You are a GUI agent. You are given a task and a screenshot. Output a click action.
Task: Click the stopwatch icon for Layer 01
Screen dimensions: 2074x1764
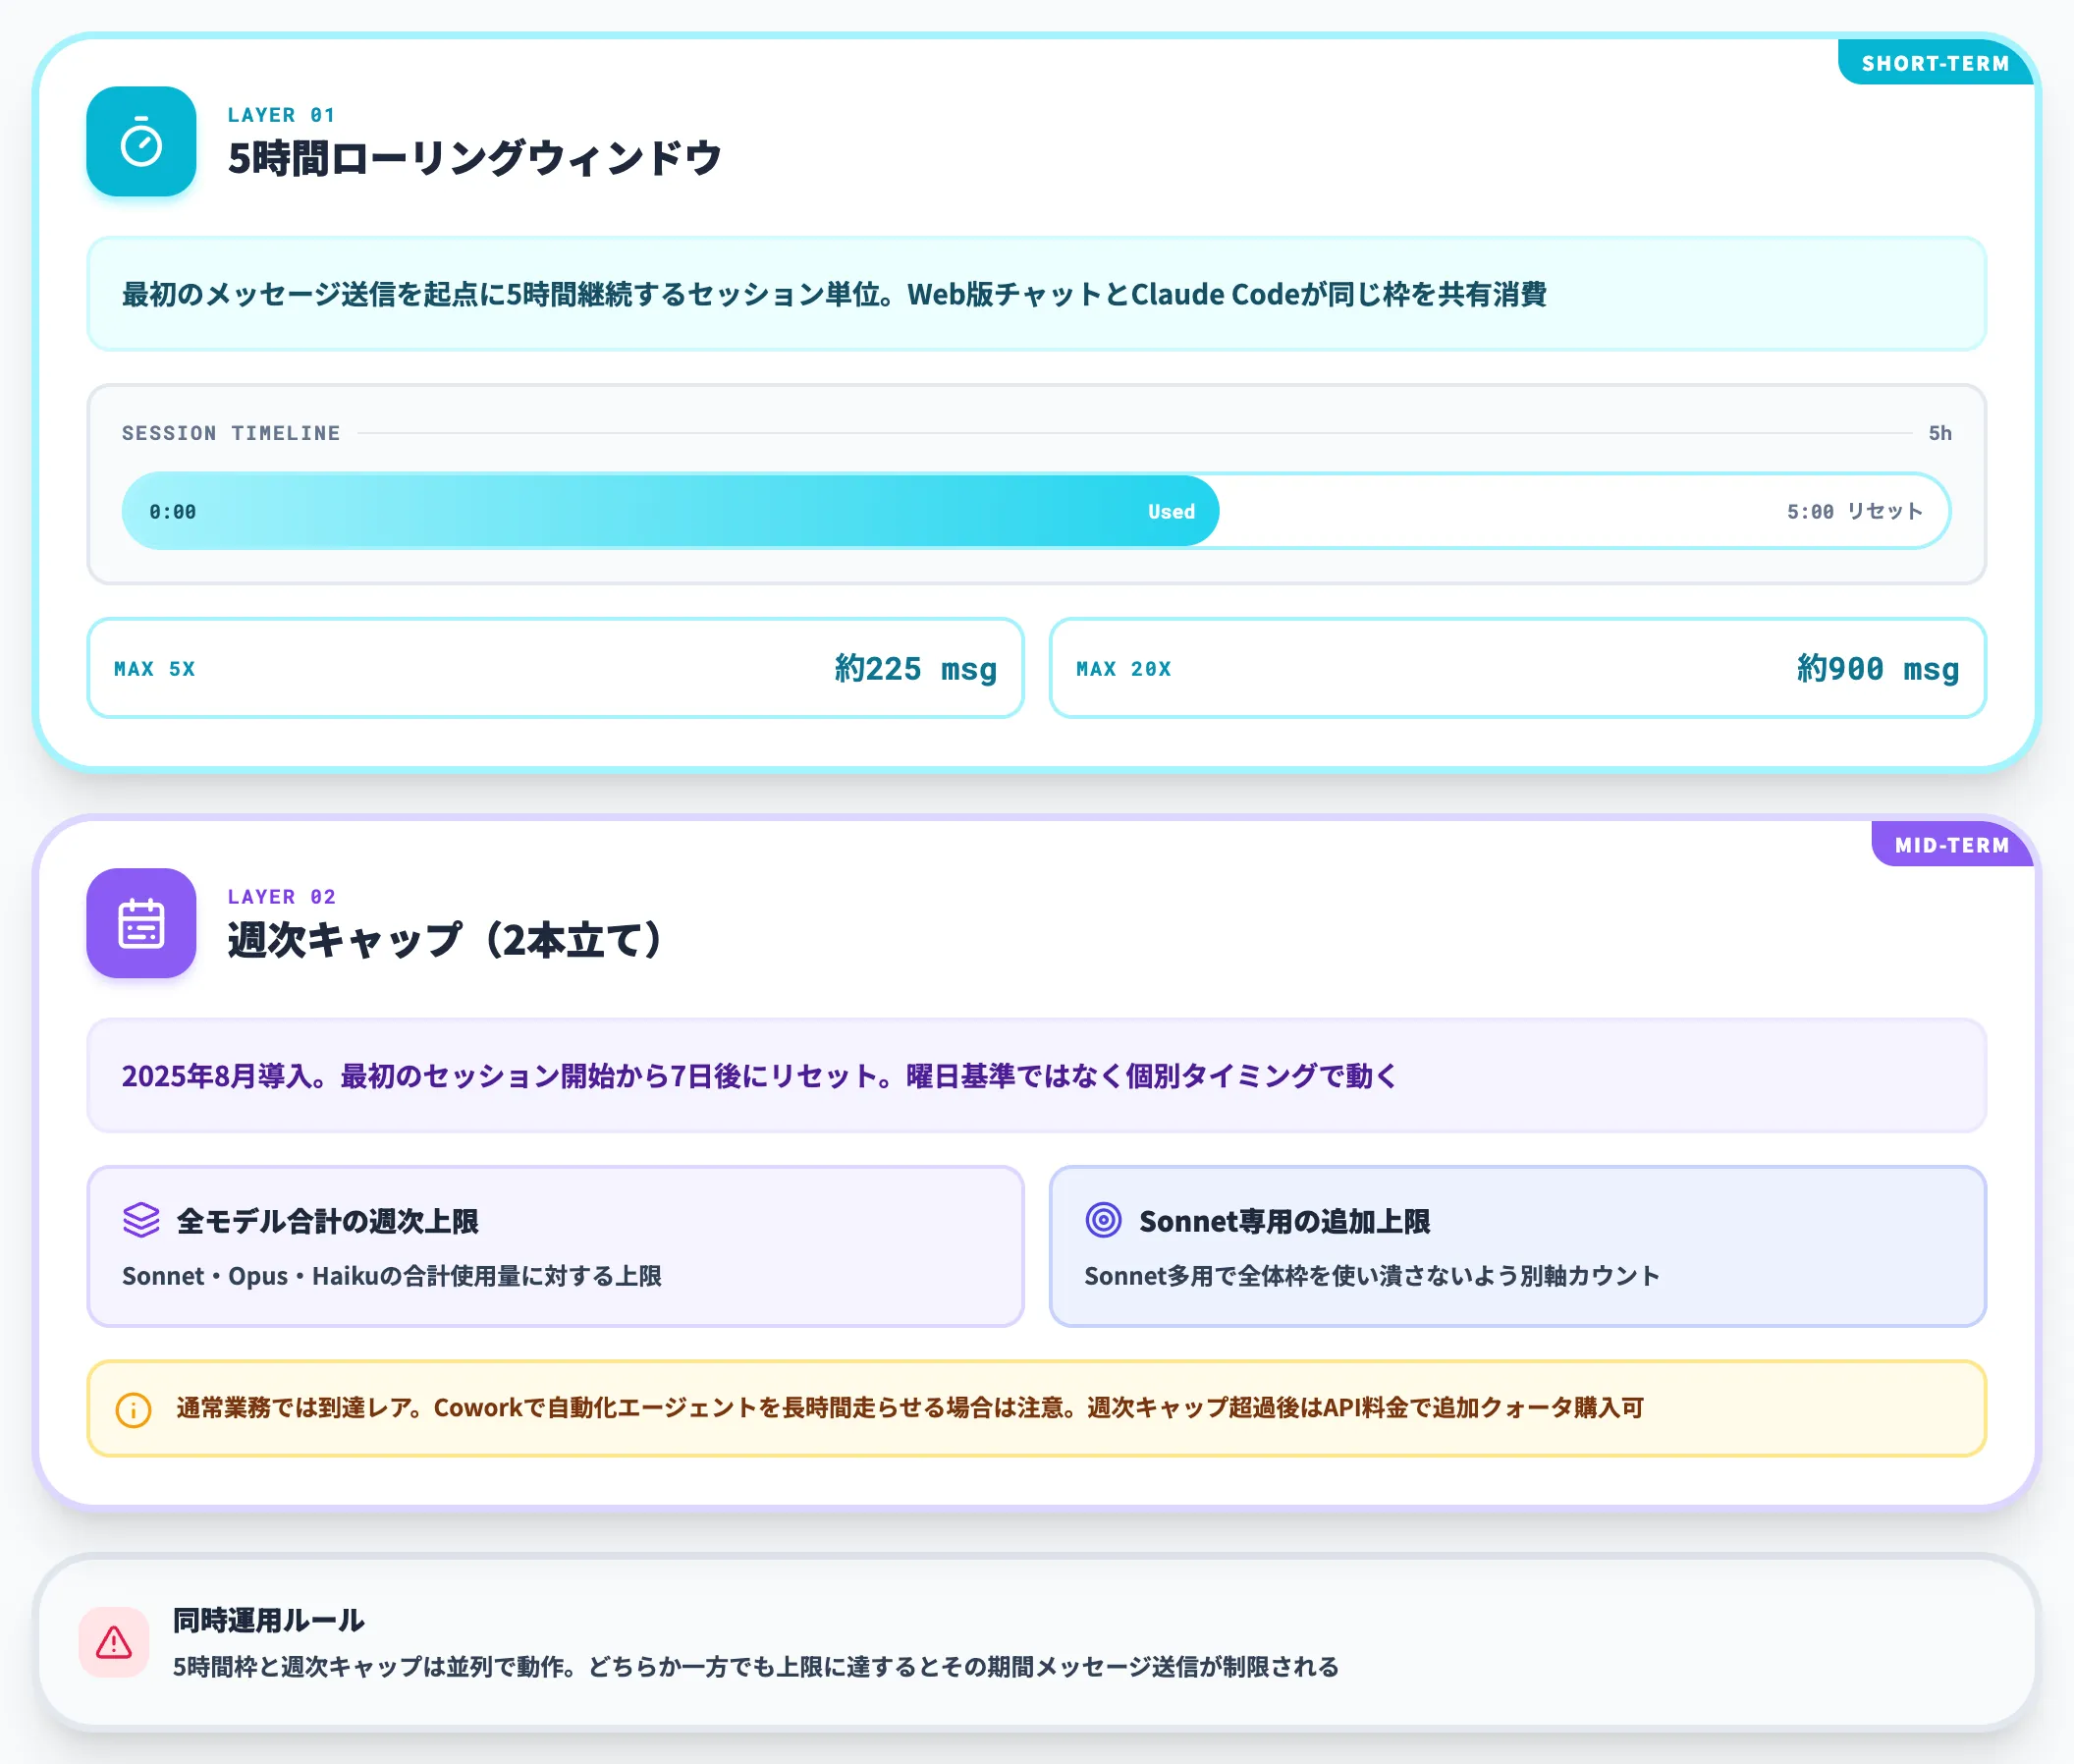[x=141, y=142]
